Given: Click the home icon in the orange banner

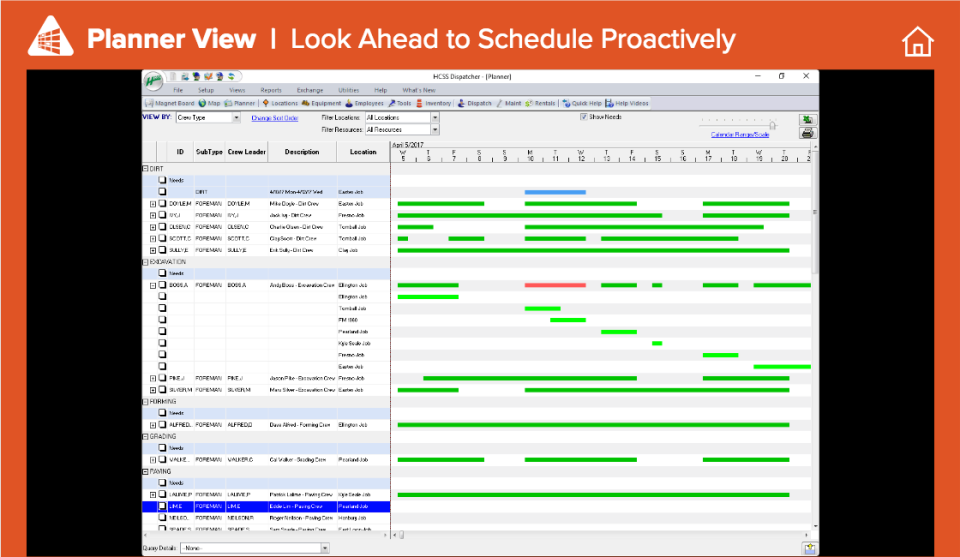Looking at the screenshot, I should click(x=917, y=41).
